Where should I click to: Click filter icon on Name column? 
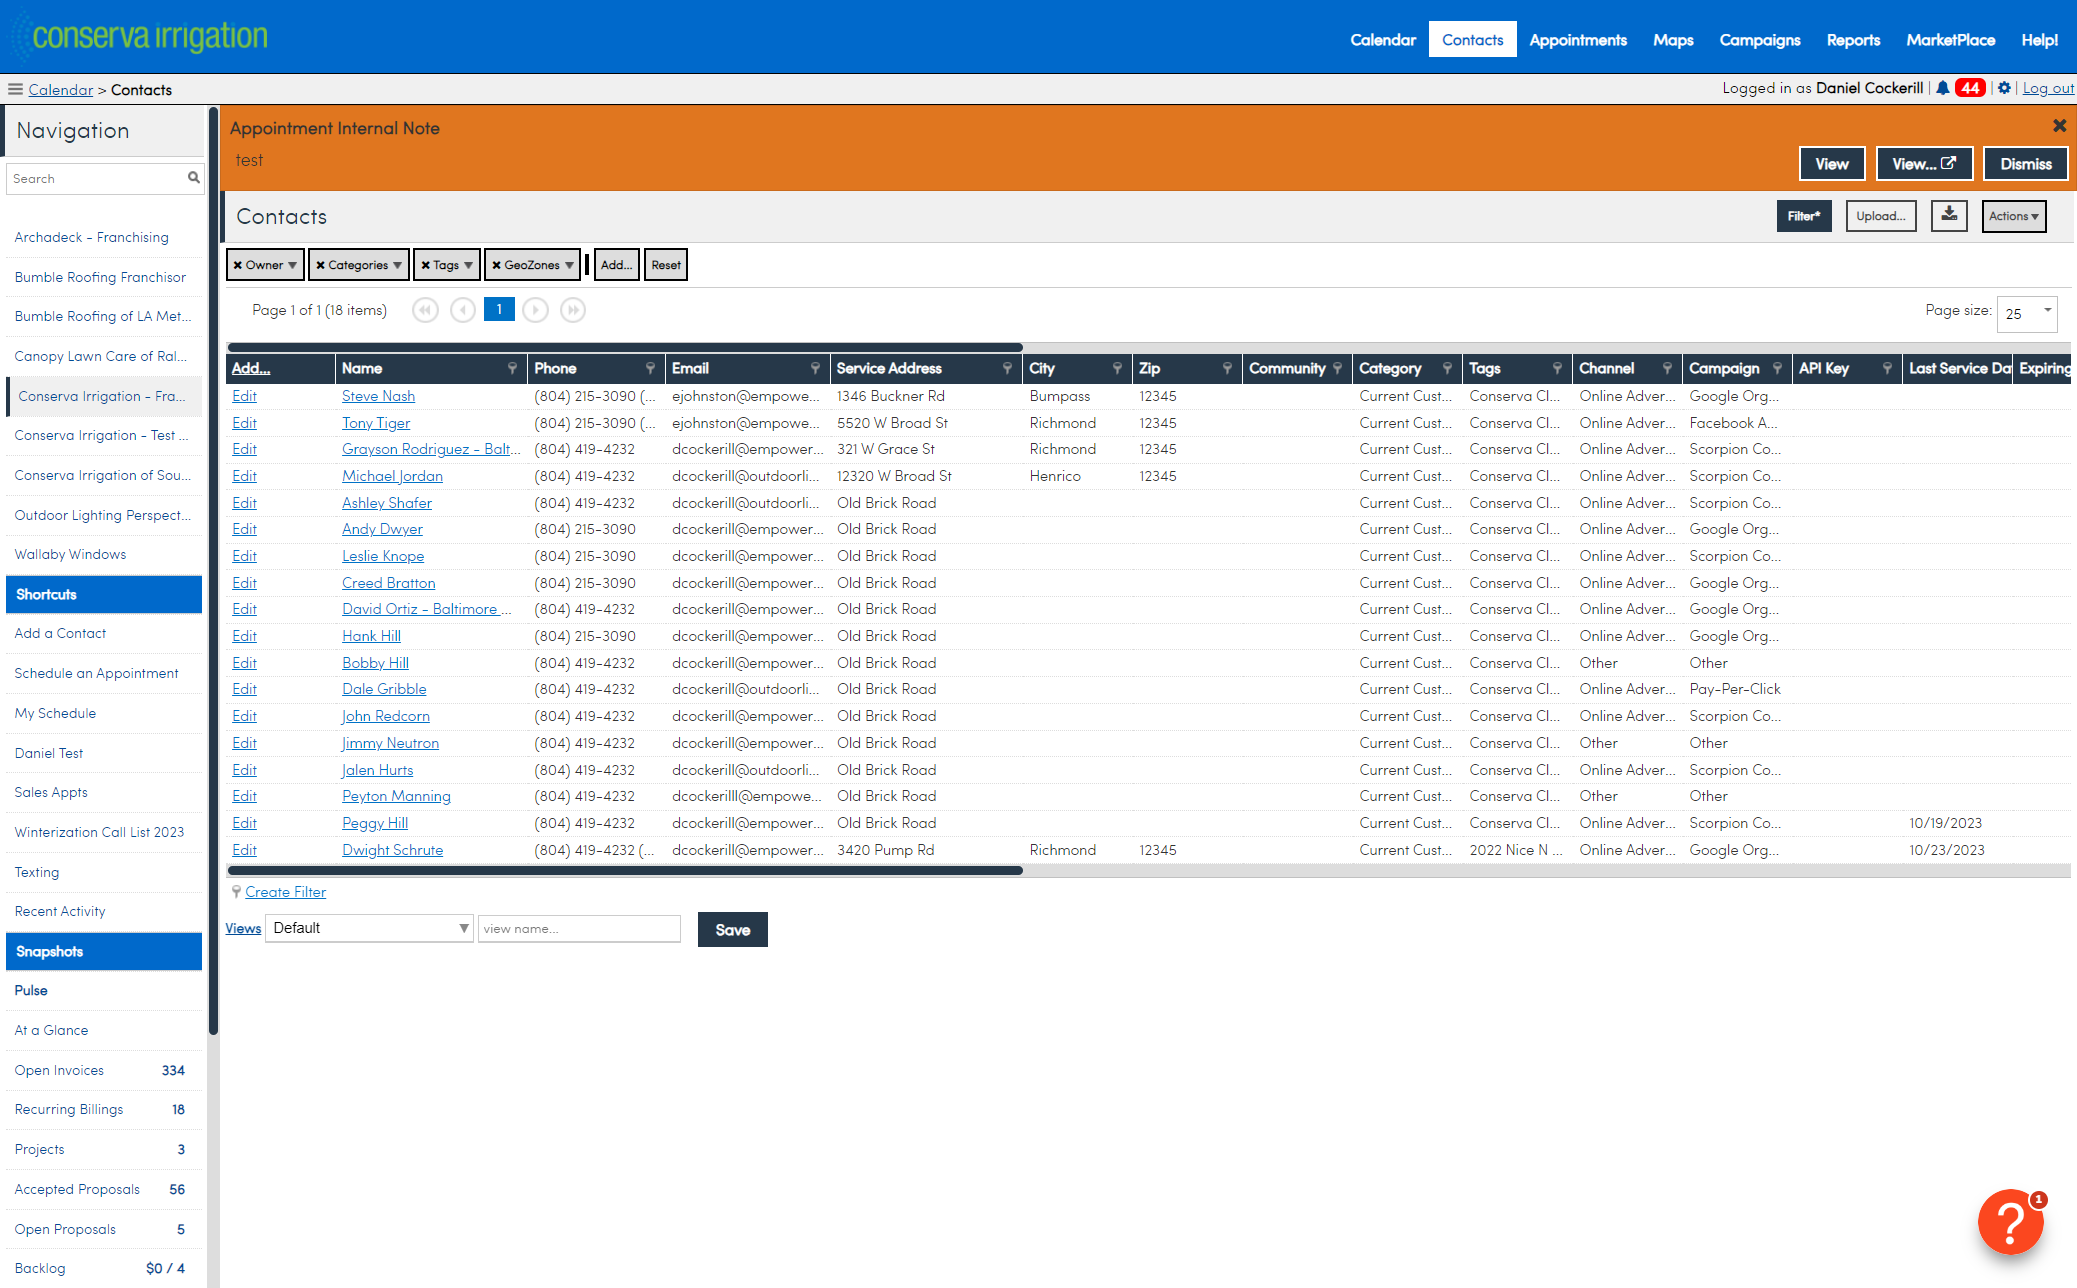tap(512, 368)
